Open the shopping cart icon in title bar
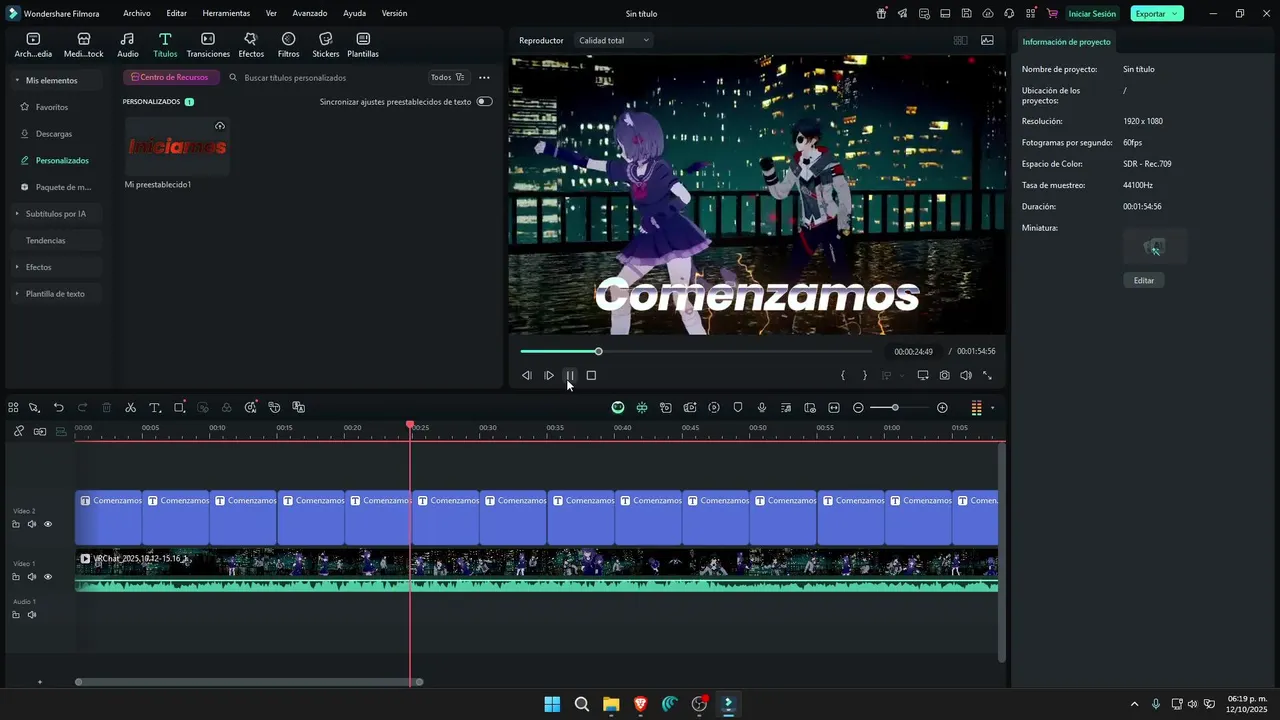The height and width of the screenshot is (720, 1280). [1052, 14]
